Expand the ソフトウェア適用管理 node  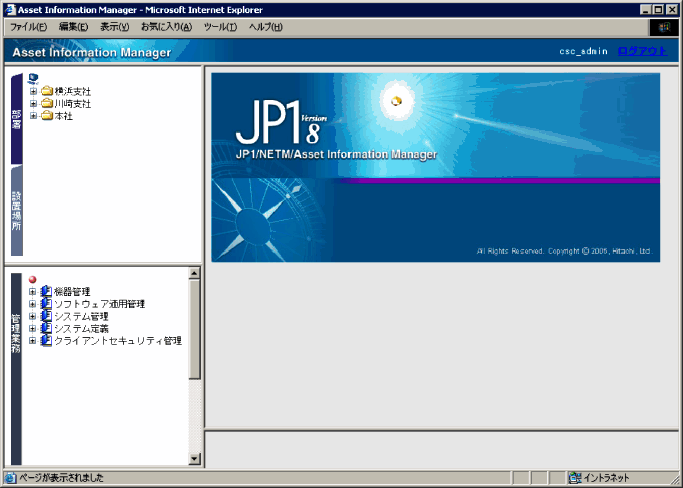click(32, 304)
